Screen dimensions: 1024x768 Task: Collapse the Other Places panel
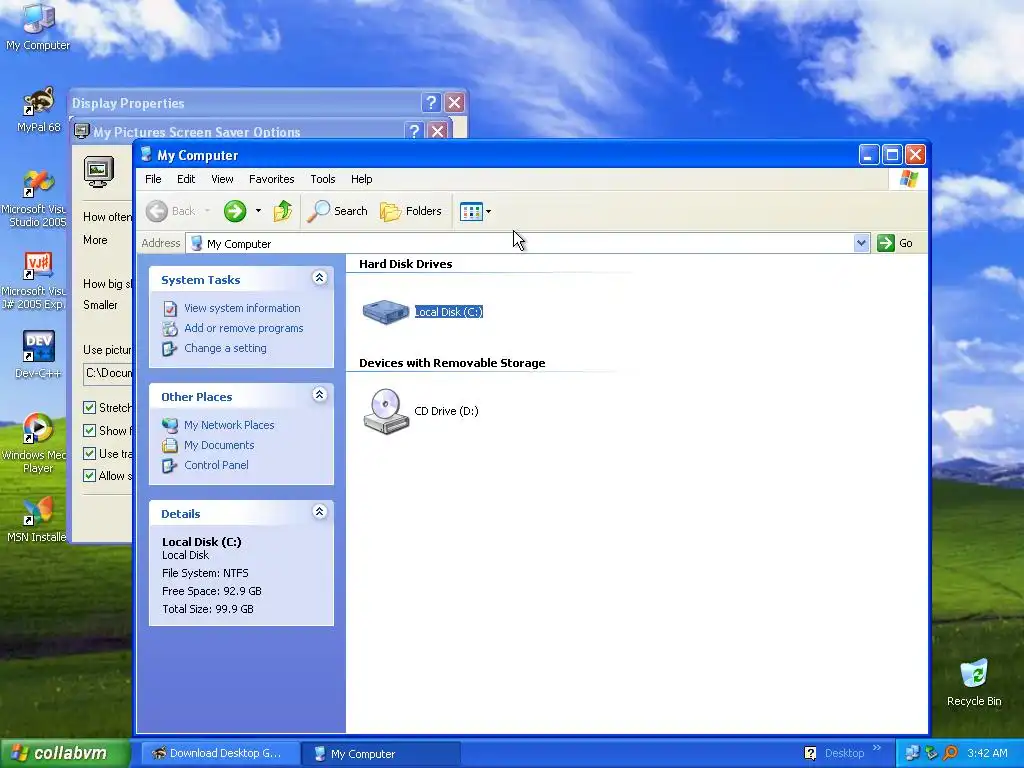[319, 395]
